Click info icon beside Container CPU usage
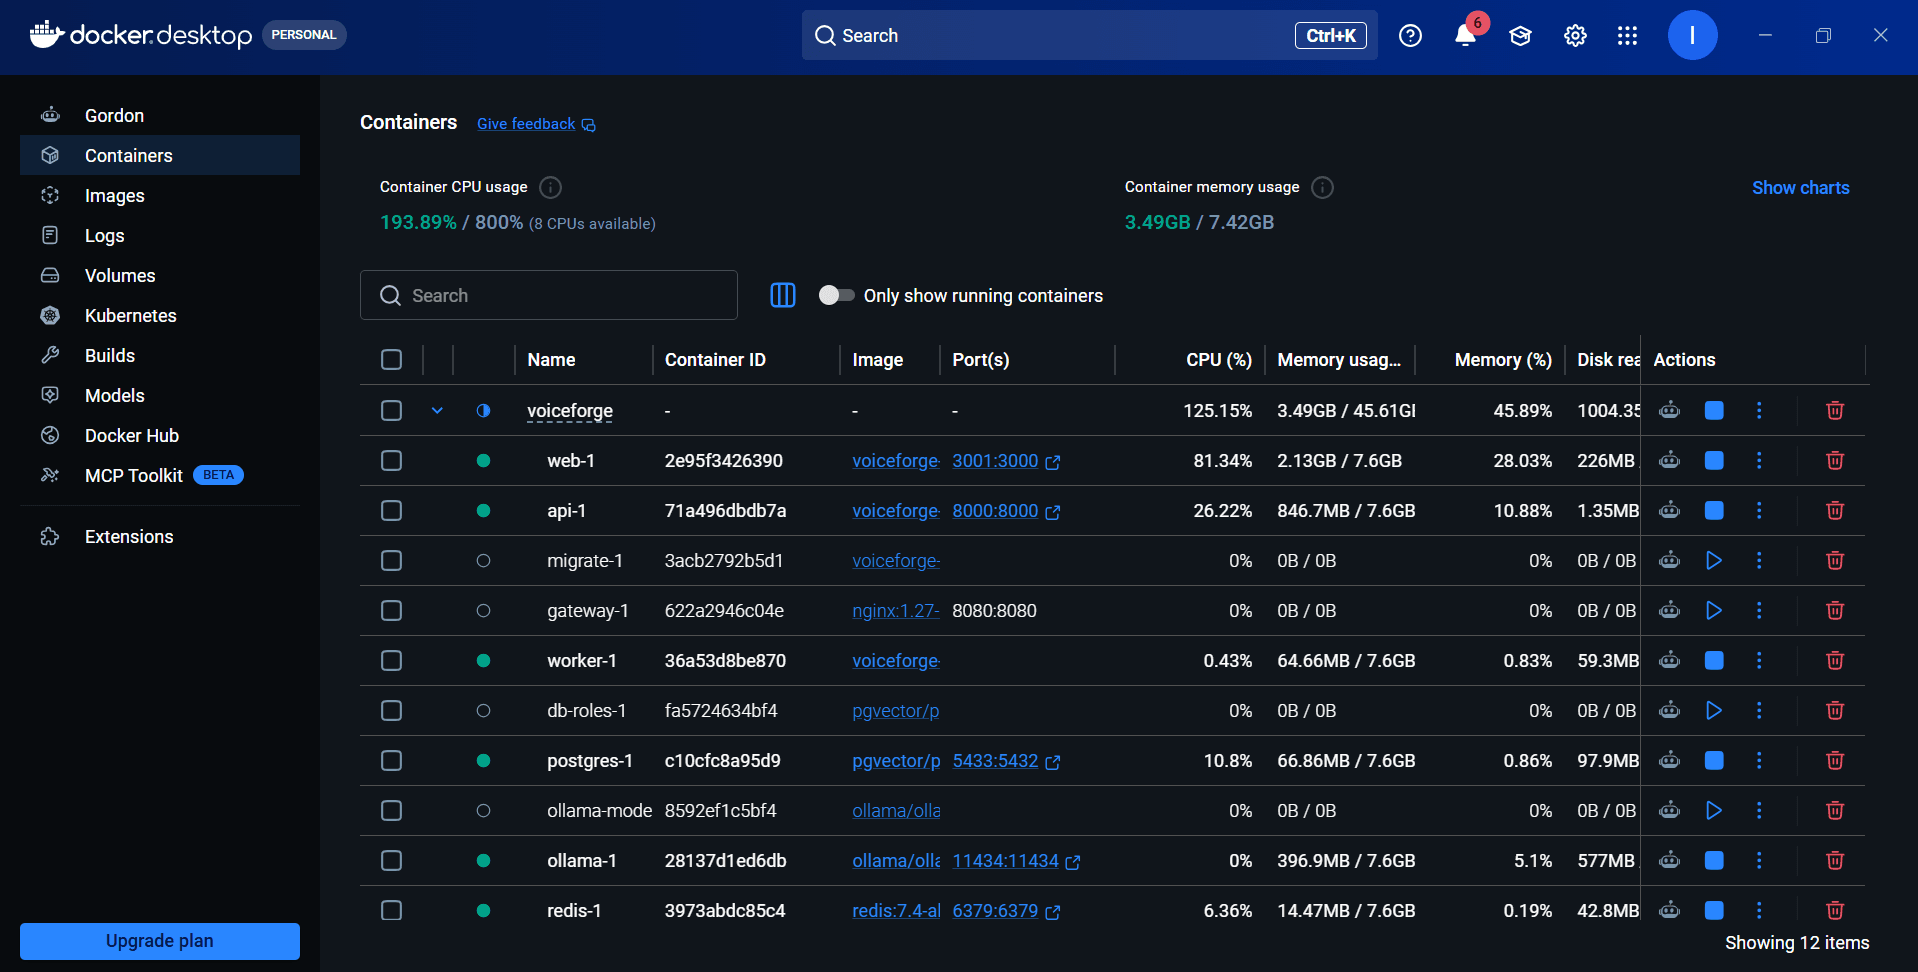1918x972 pixels. [x=550, y=187]
